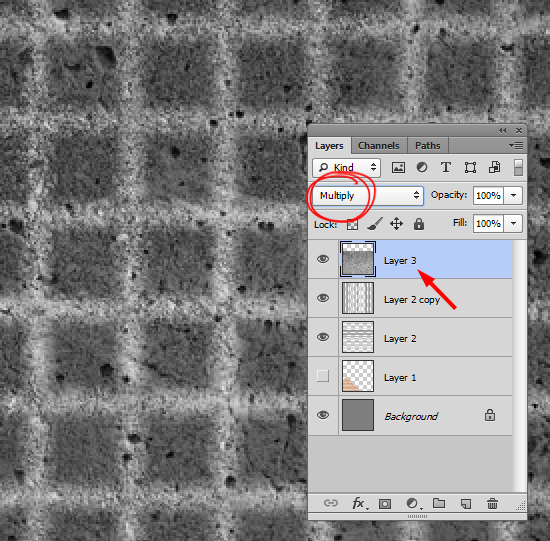Screen dimensions: 550x541
Task: Click Background layer lock icon
Action: [490, 415]
